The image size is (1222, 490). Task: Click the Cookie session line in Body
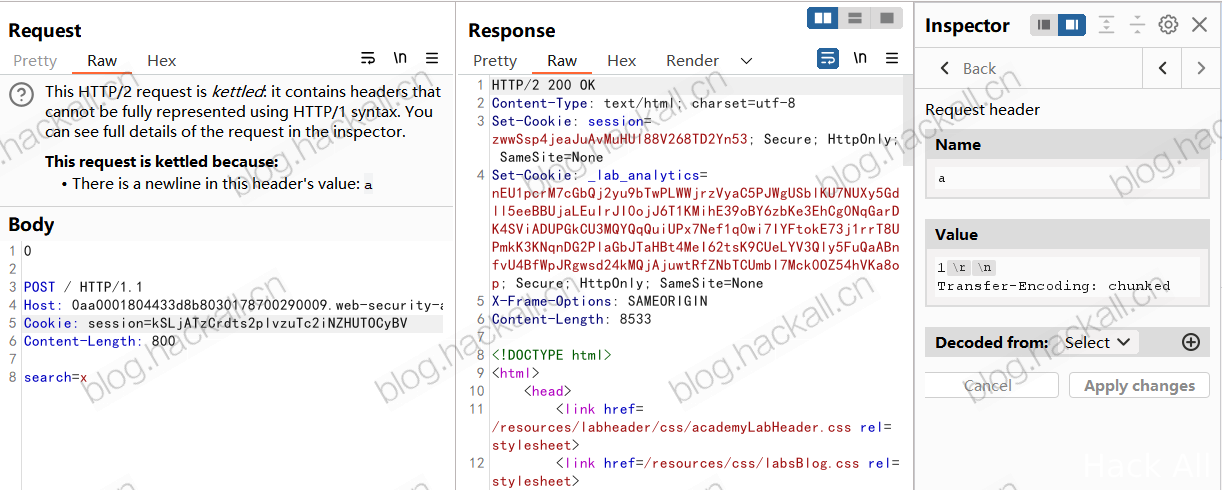232,323
